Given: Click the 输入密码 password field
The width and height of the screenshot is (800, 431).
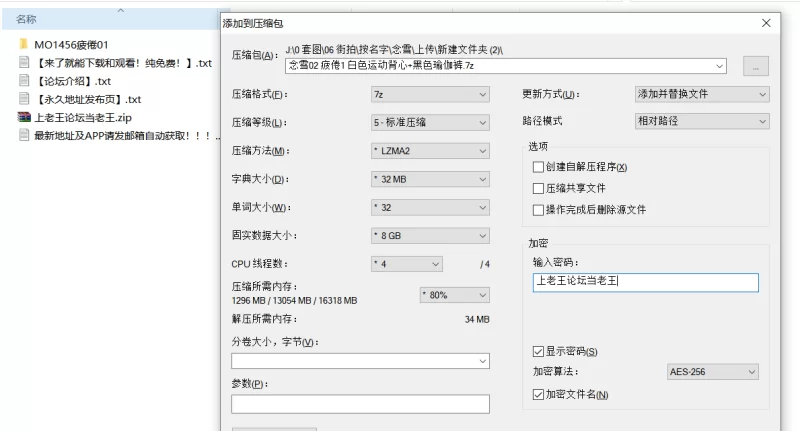Looking at the screenshot, I should click(x=644, y=282).
